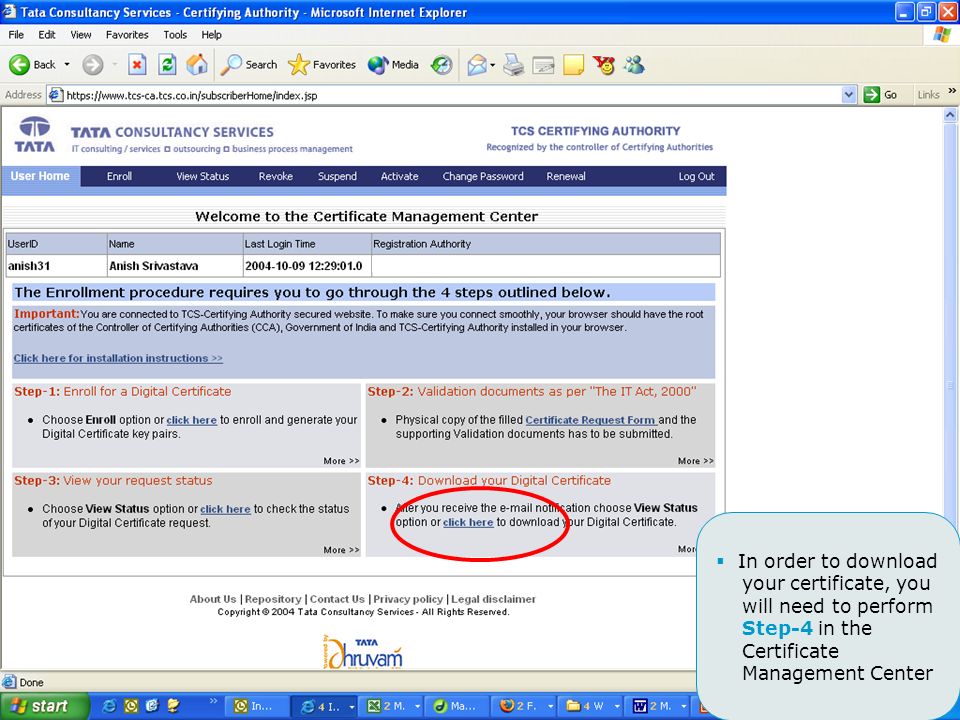Click the Forward arrow icon
The height and width of the screenshot is (720, 960).
pyautogui.click(x=92, y=64)
